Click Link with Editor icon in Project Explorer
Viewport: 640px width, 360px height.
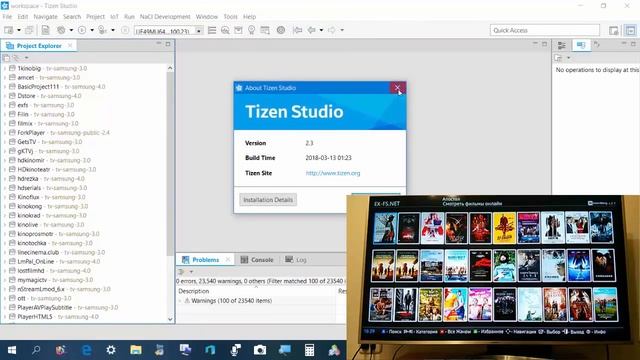coord(16,58)
